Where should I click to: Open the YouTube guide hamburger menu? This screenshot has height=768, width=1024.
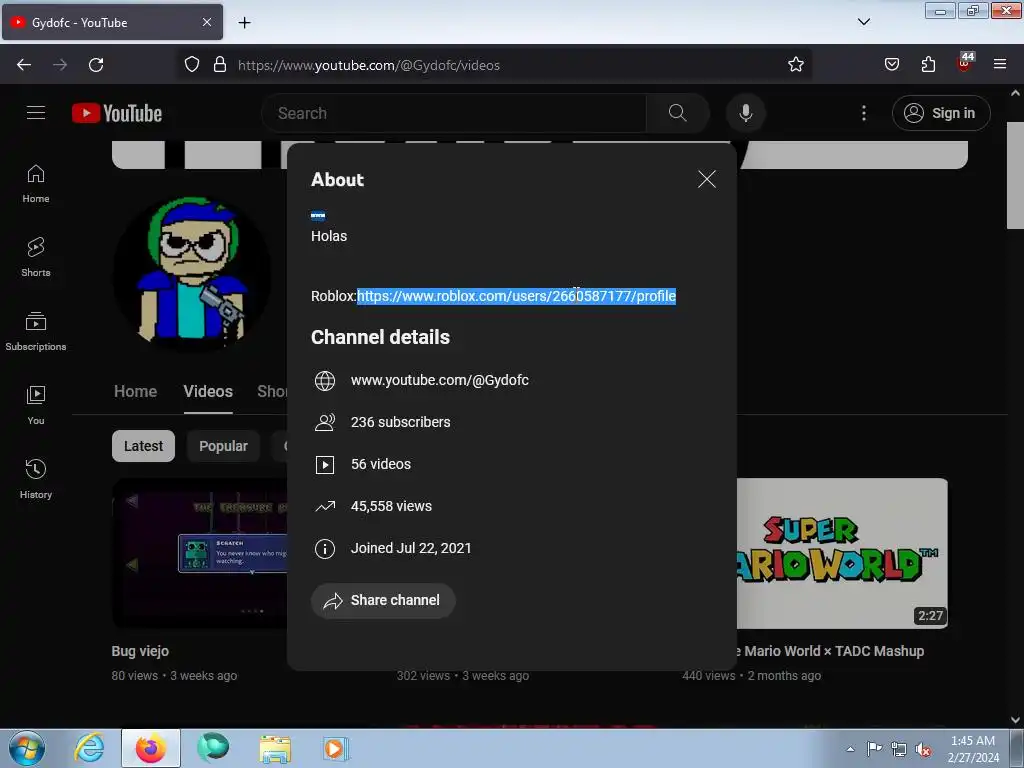coord(36,113)
